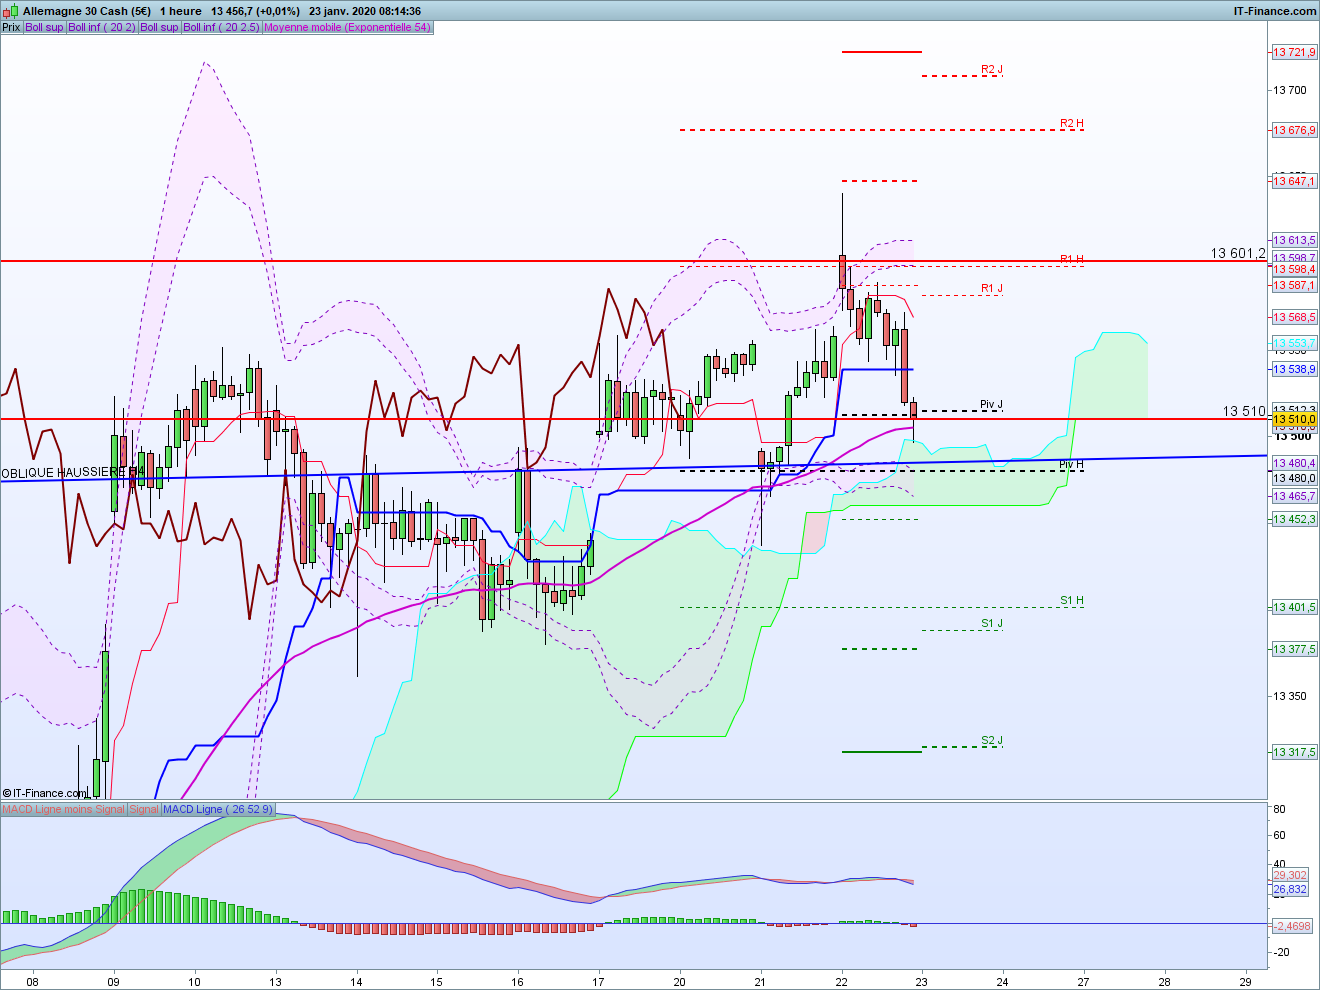The image size is (1320, 990).
Task: Open the Boll inf ( 20 2.5) tab
Action: (221, 27)
